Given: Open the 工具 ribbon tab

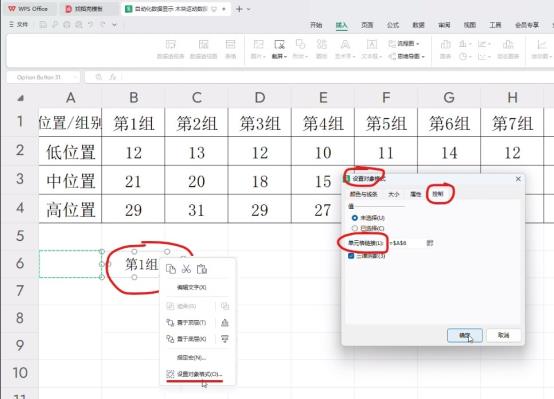Looking at the screenshot, I should pos(495,25).
